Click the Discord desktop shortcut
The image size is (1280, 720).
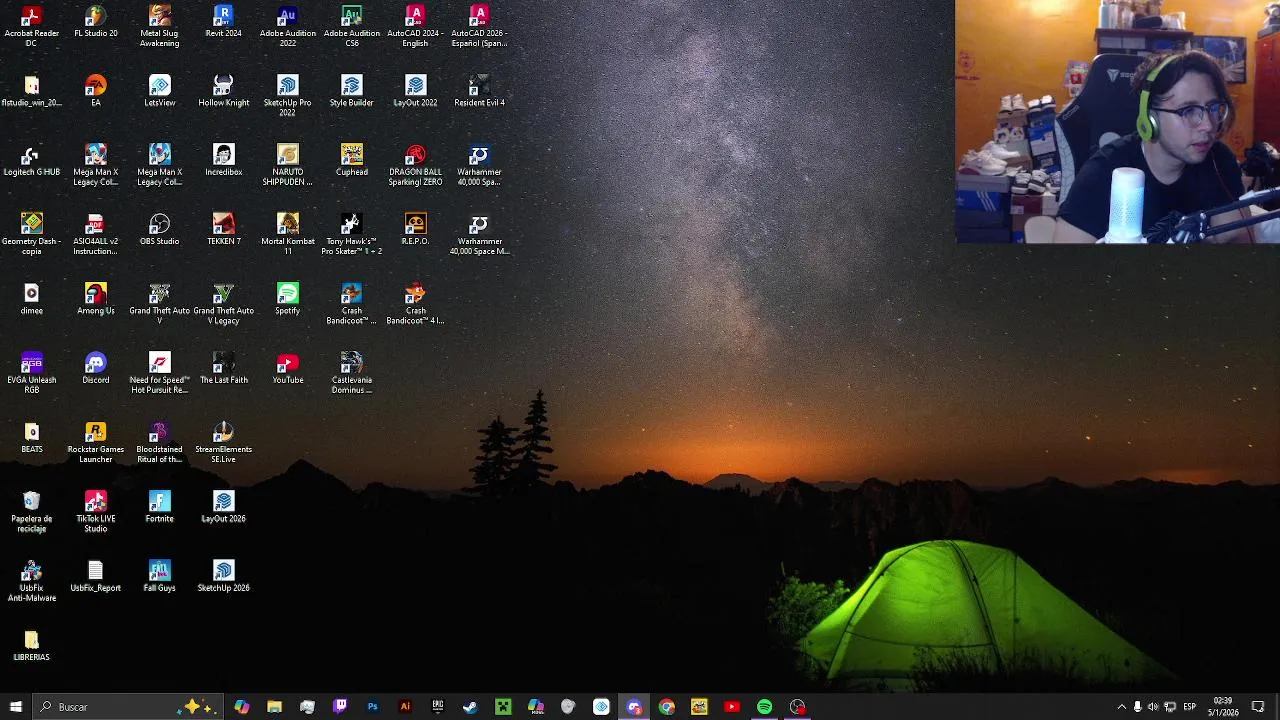click(x=95, y=369)
